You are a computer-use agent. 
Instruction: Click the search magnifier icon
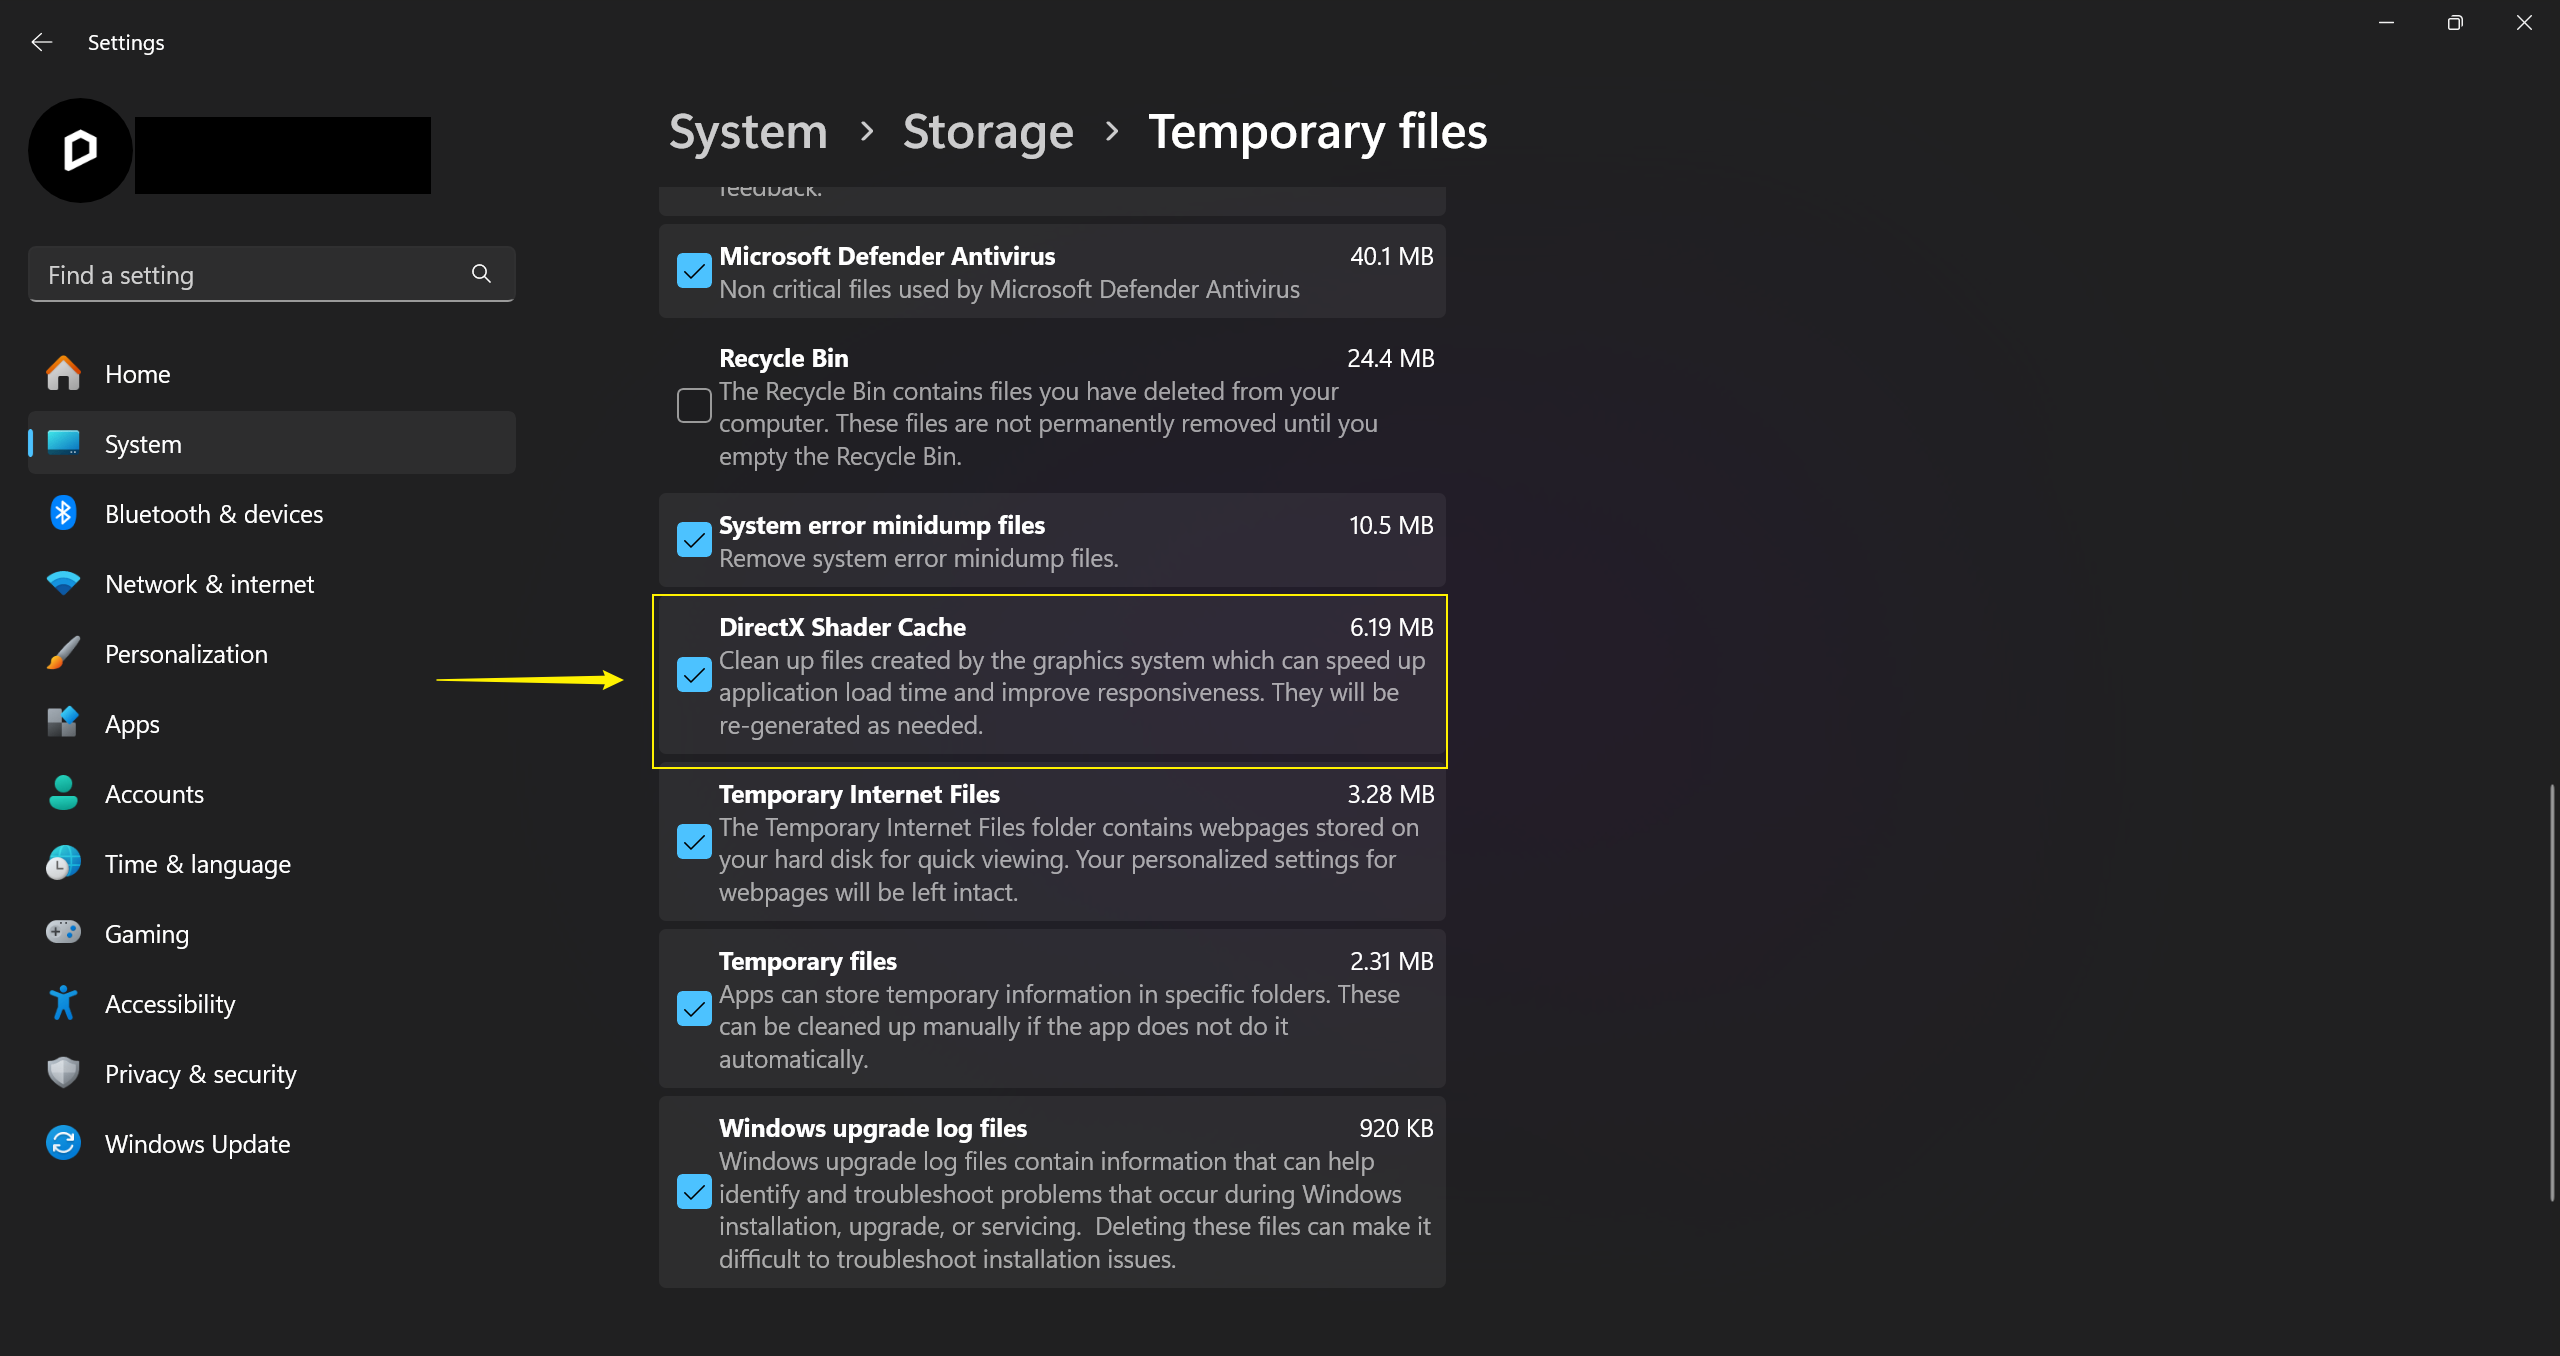[x=481, y=274]
